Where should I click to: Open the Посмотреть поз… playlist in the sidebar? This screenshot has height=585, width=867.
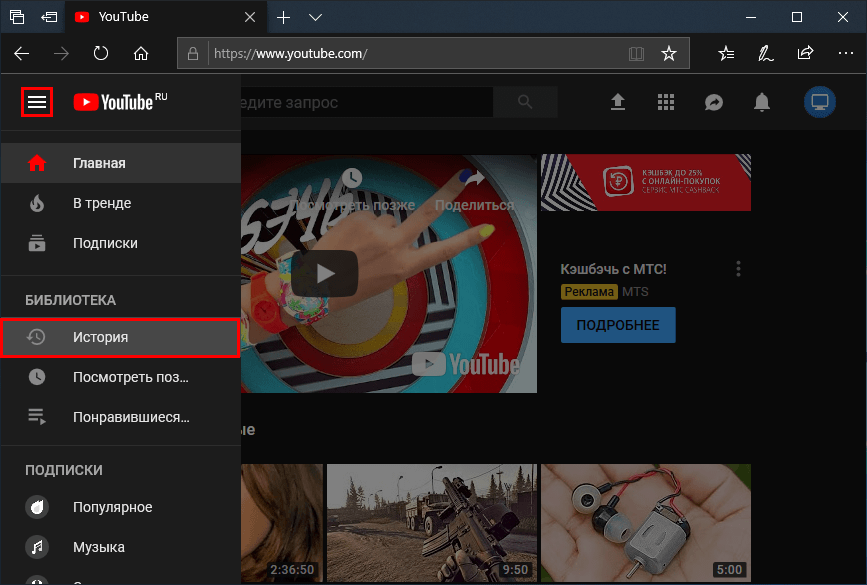[121, 377]
